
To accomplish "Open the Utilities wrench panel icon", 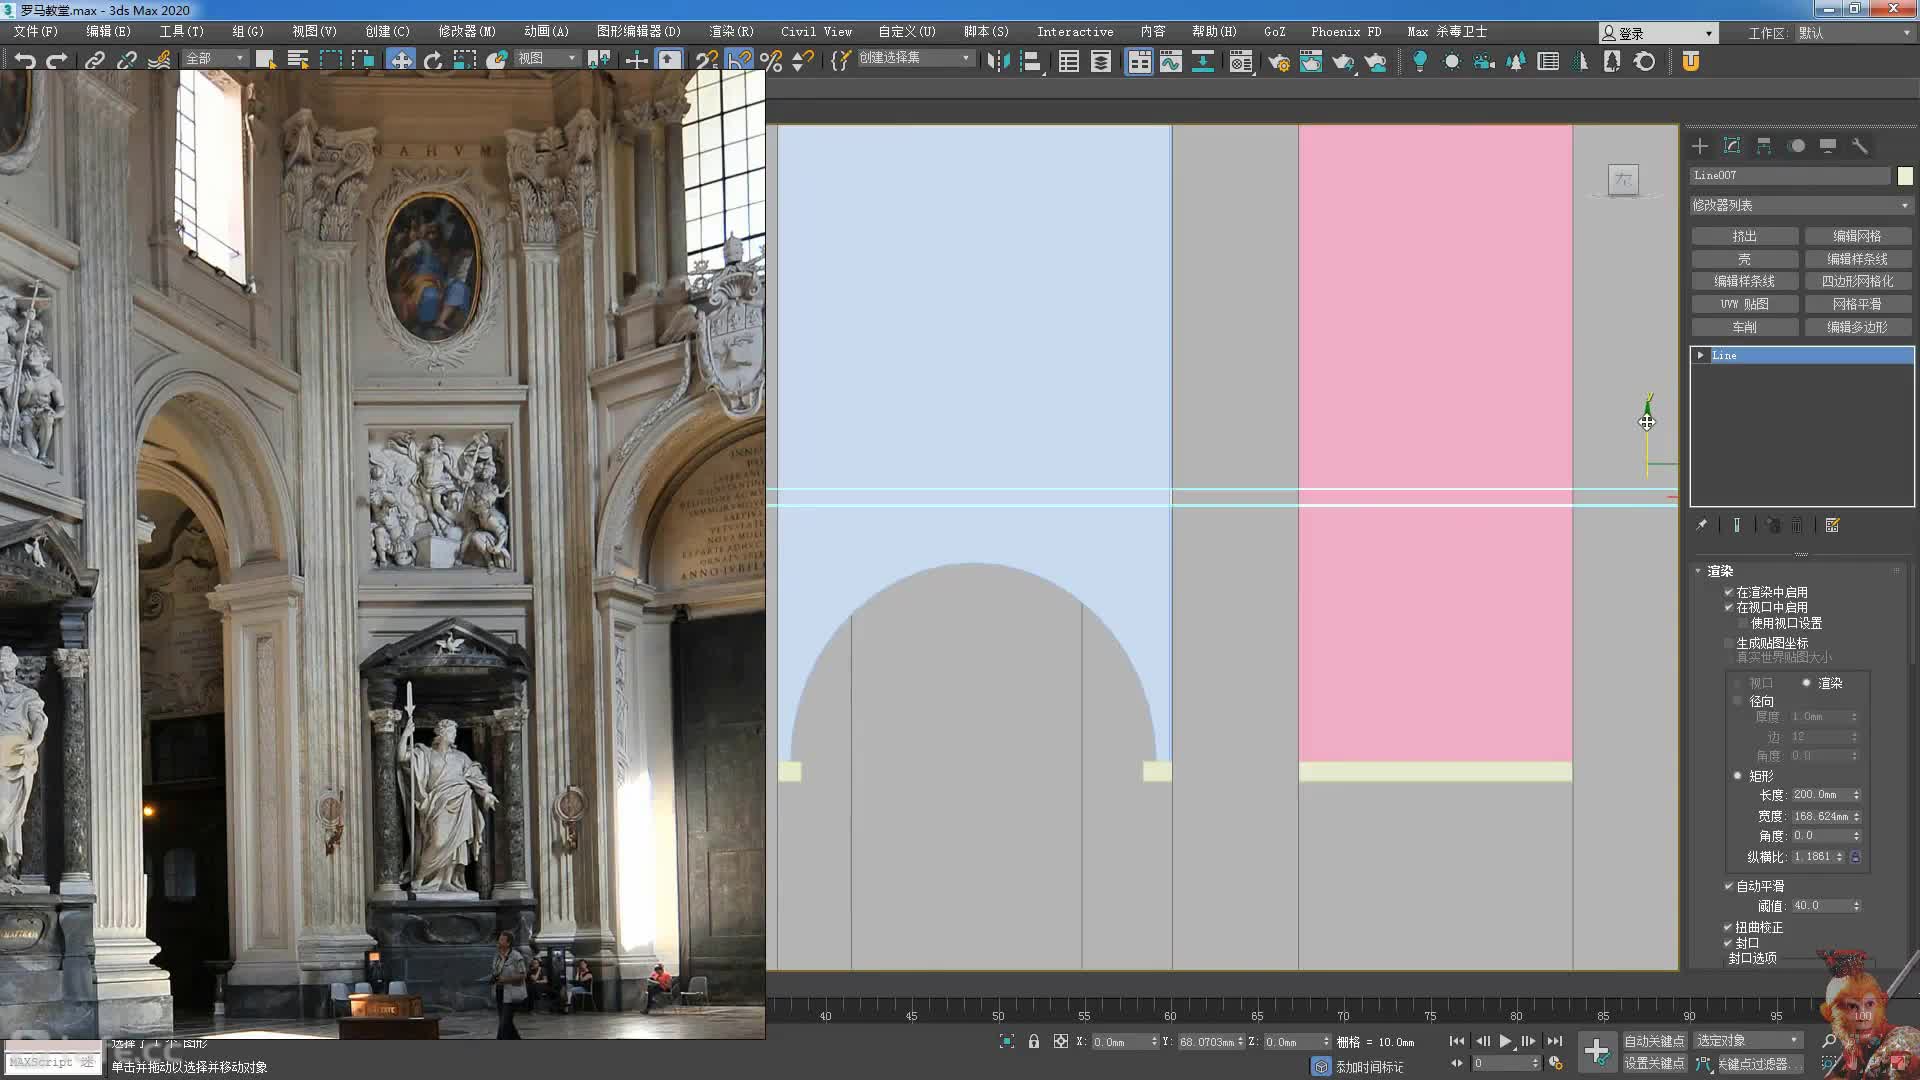I will pyautogui.click(x=1860, y=146).
